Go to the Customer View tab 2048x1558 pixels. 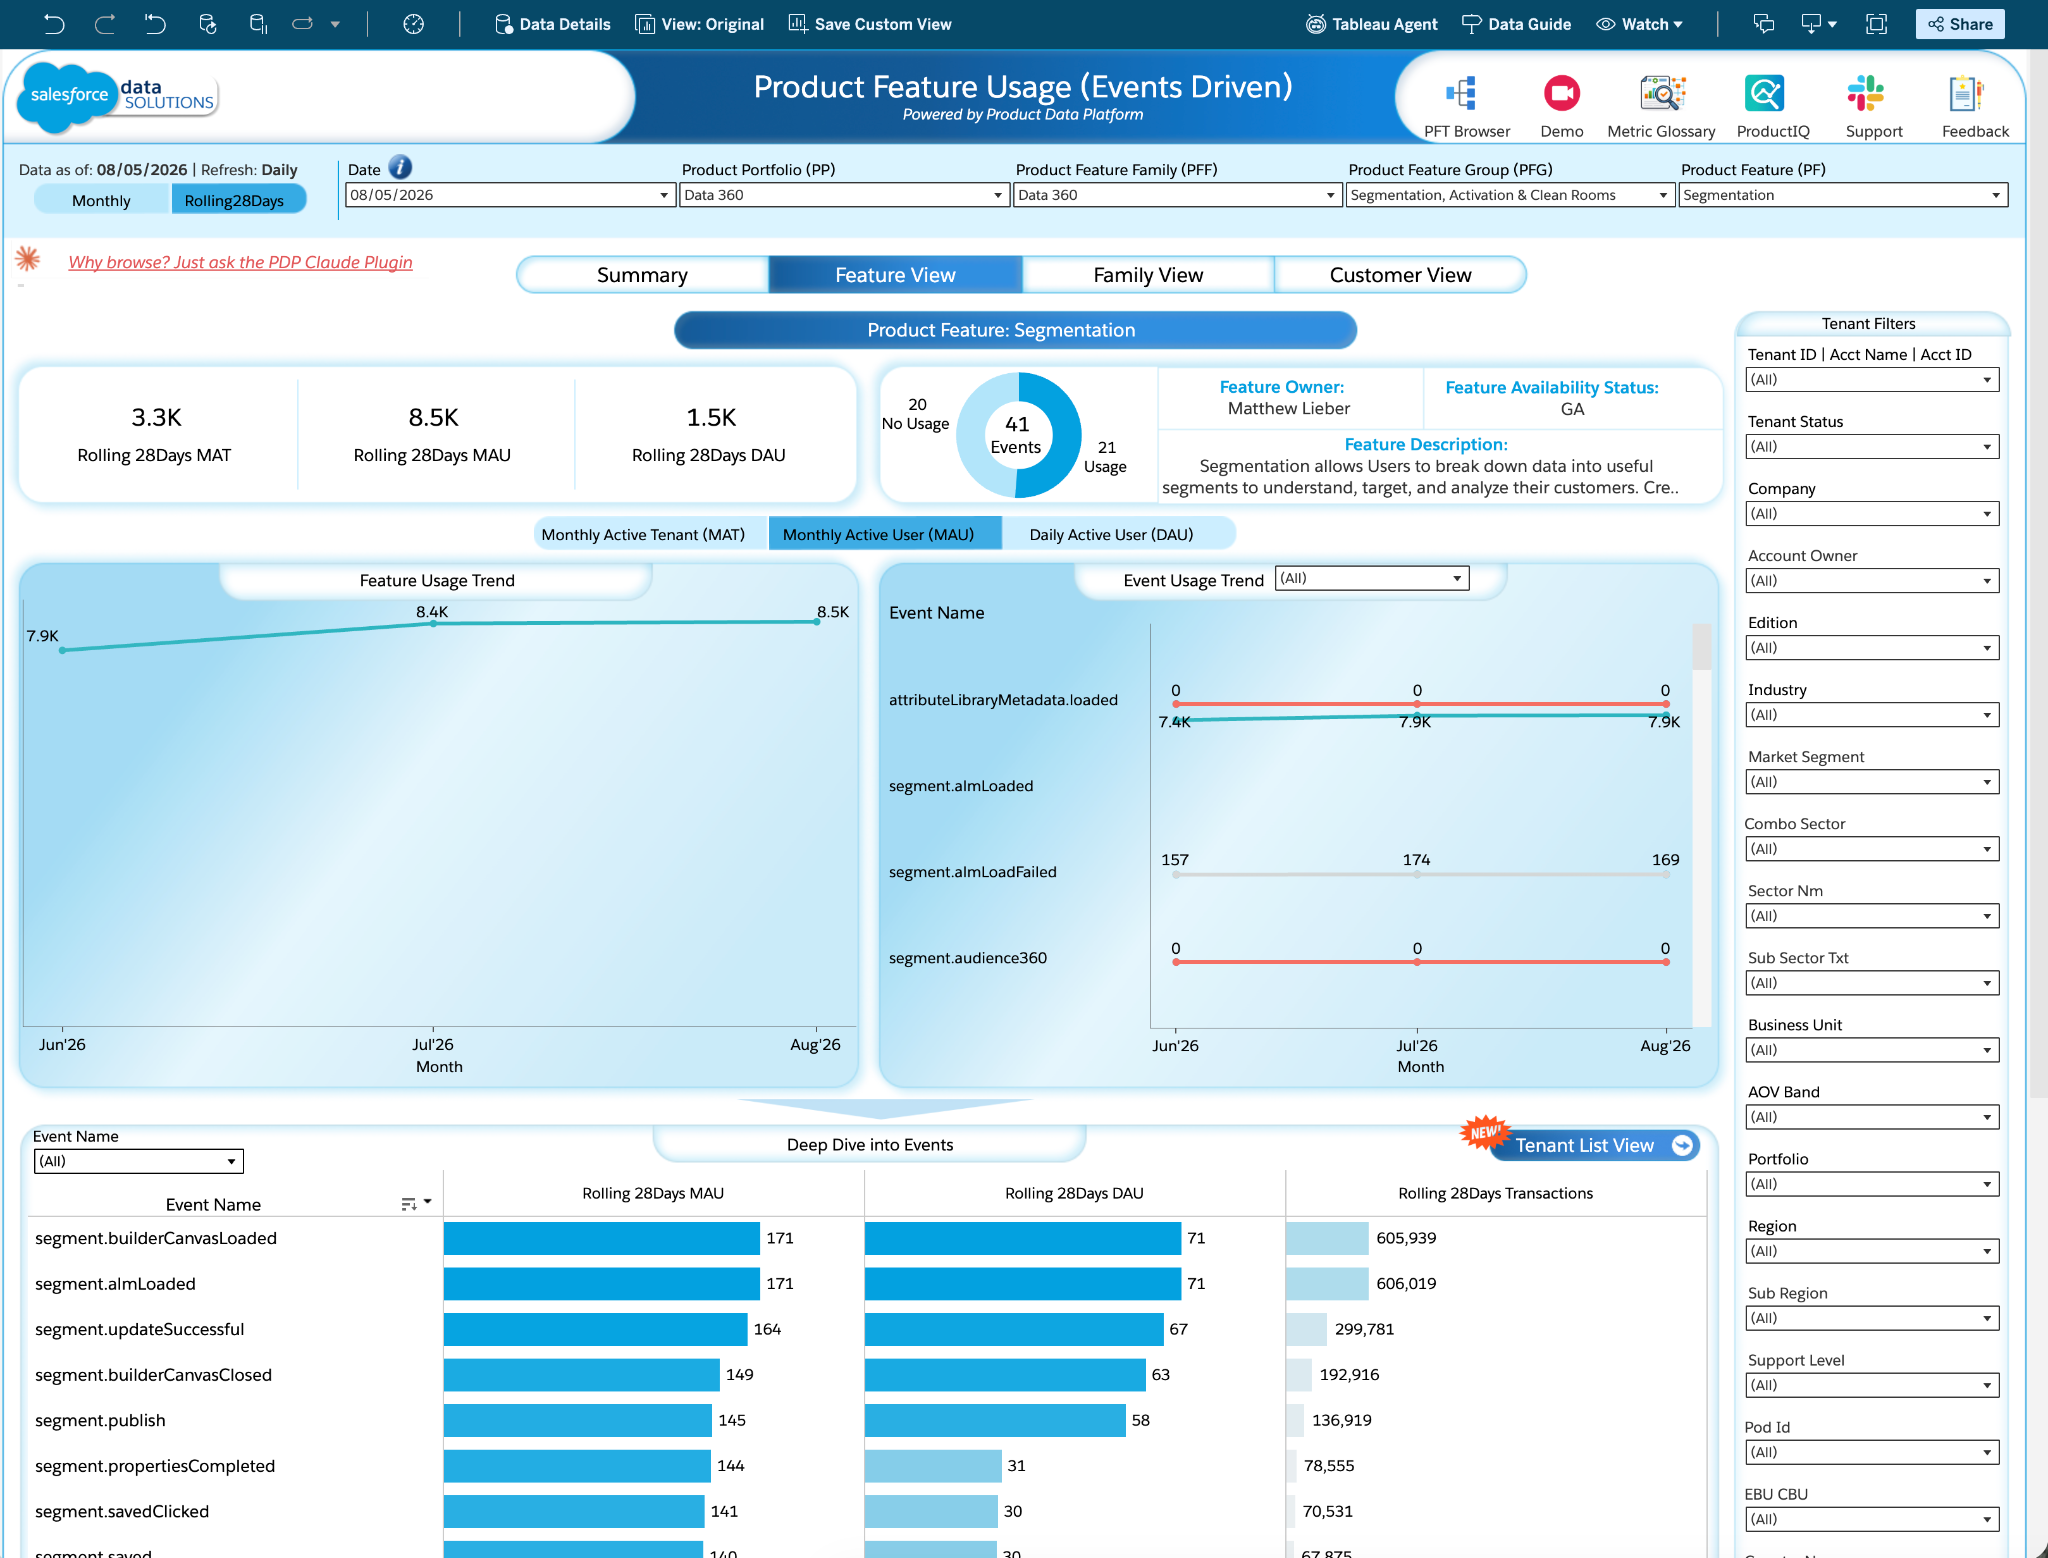coord(1400,275)
